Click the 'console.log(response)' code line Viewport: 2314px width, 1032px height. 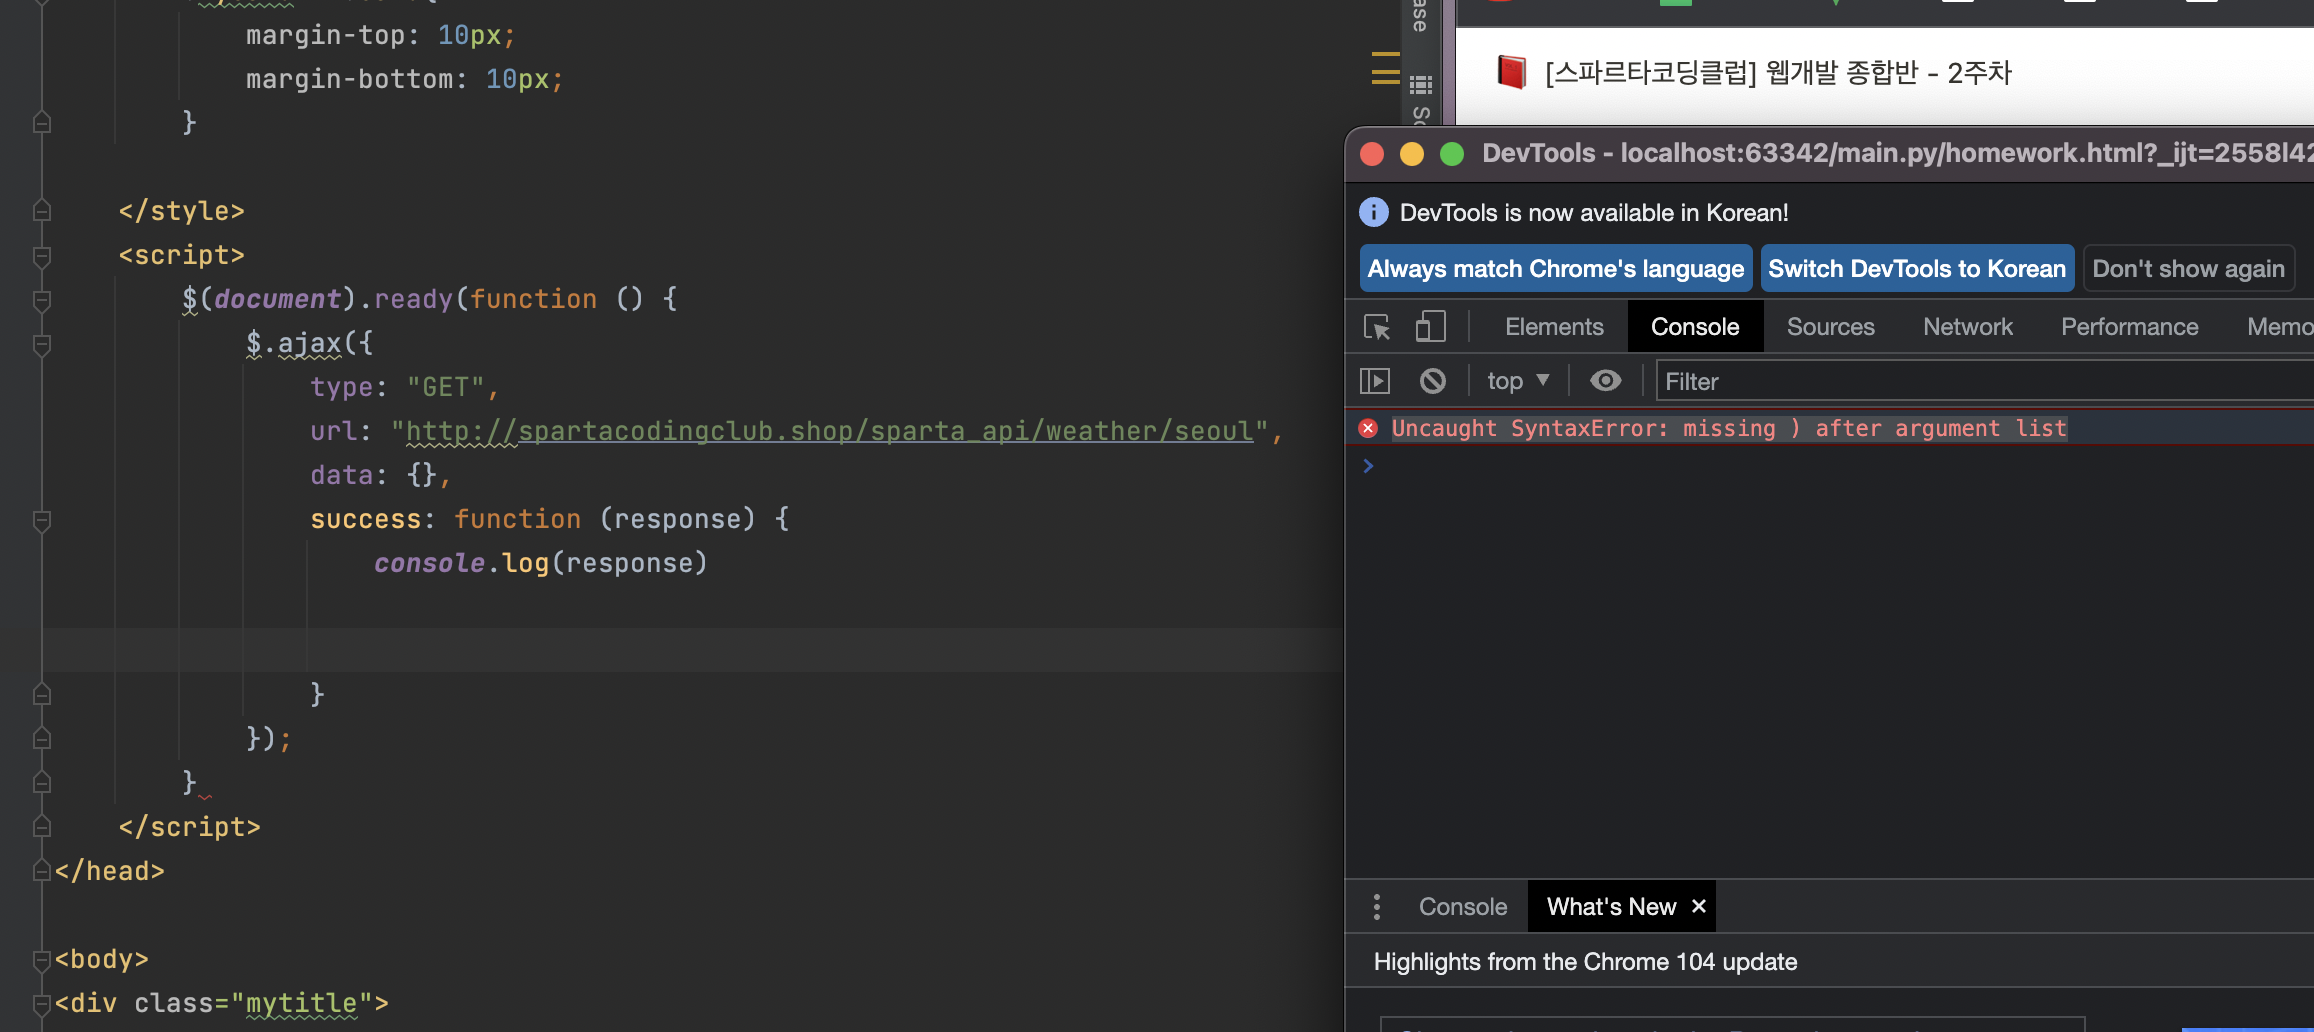pos(541,563)
